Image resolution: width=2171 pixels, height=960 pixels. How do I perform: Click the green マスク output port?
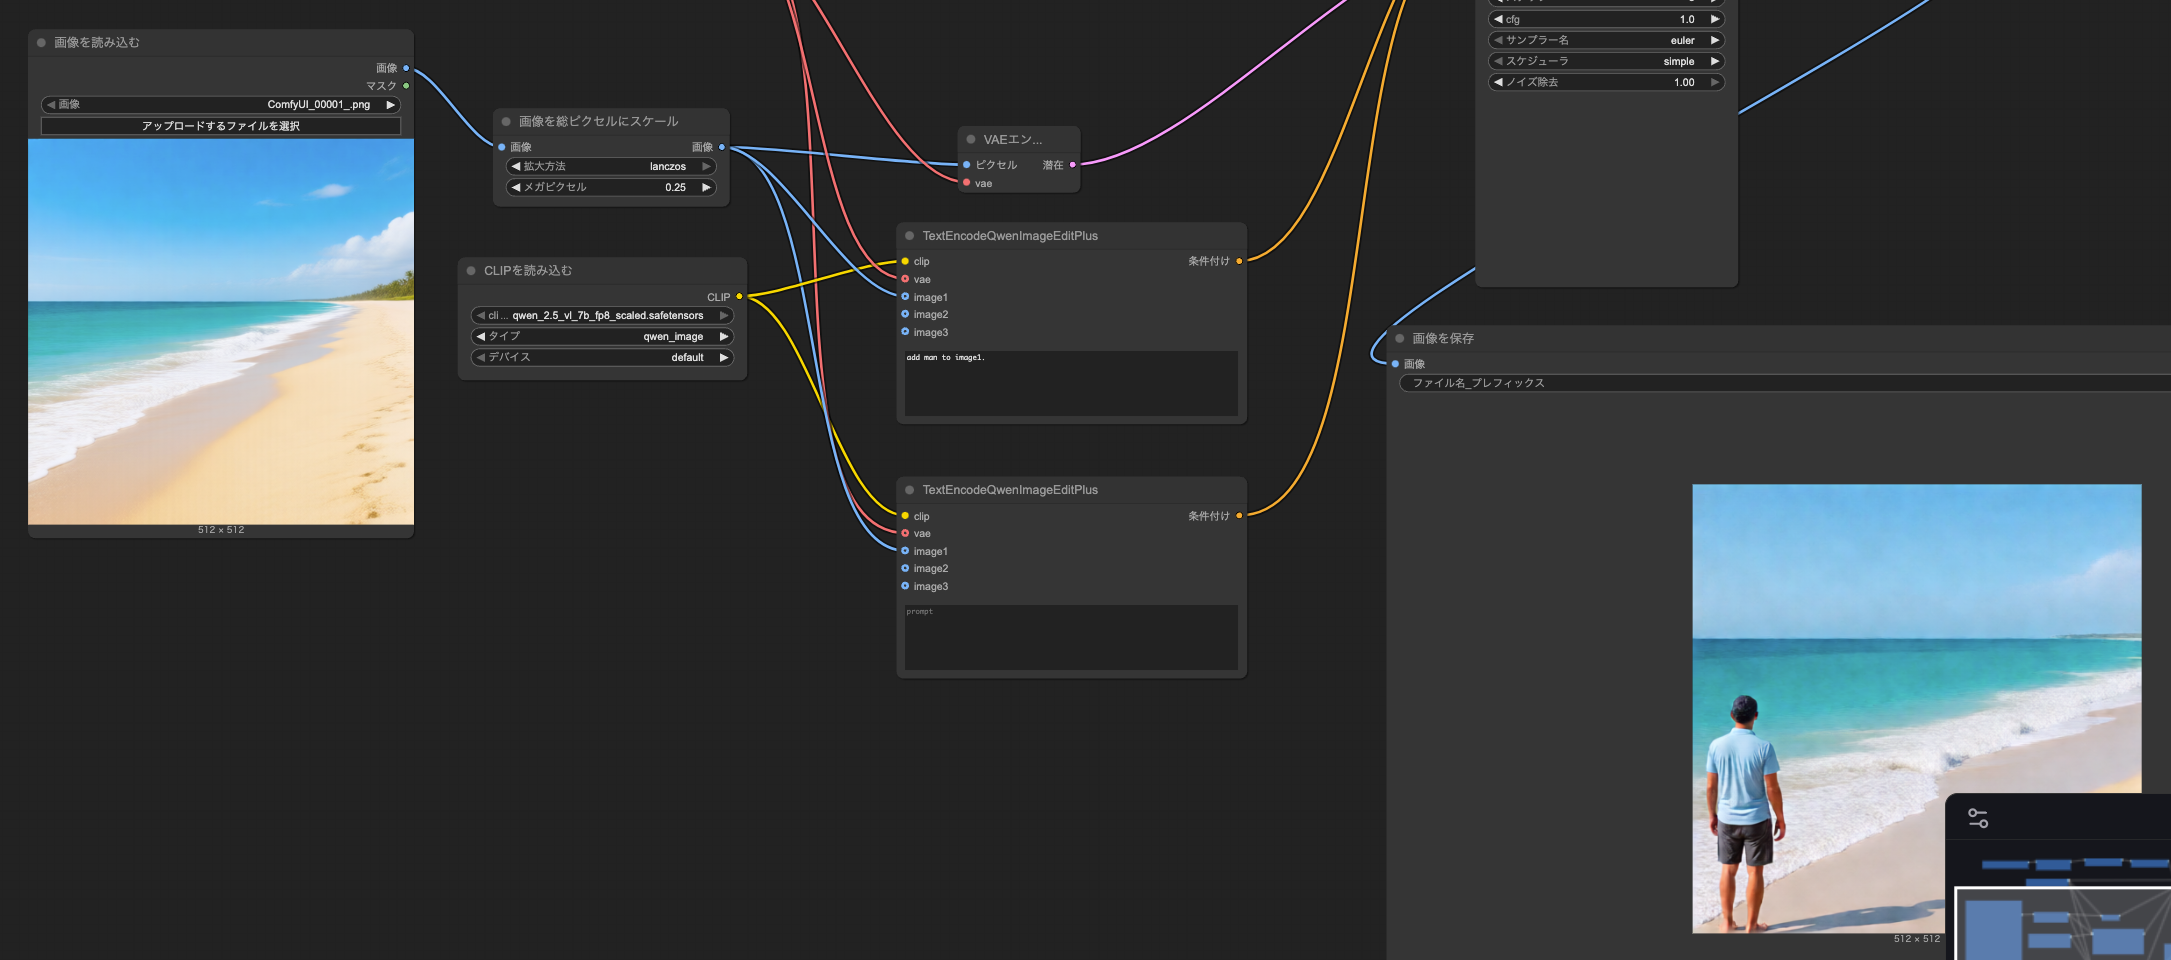coord(406,86)
